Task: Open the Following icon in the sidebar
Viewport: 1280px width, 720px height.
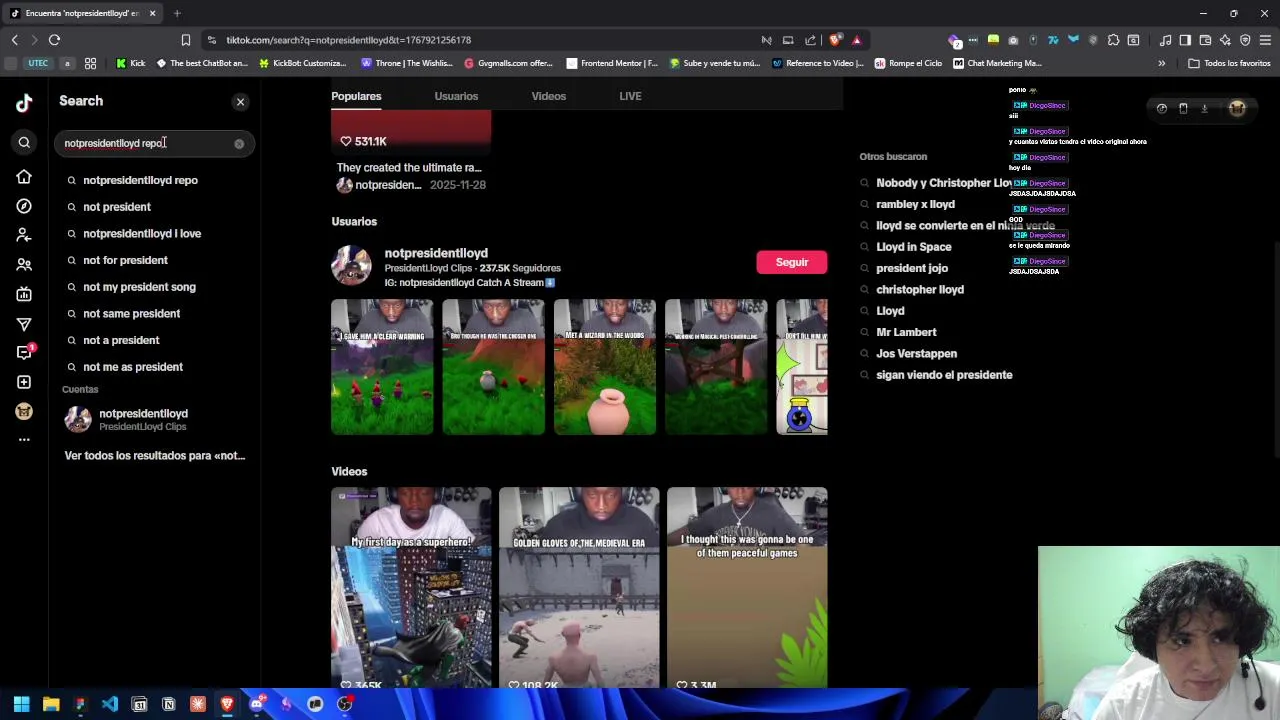Action: [24, 235]
